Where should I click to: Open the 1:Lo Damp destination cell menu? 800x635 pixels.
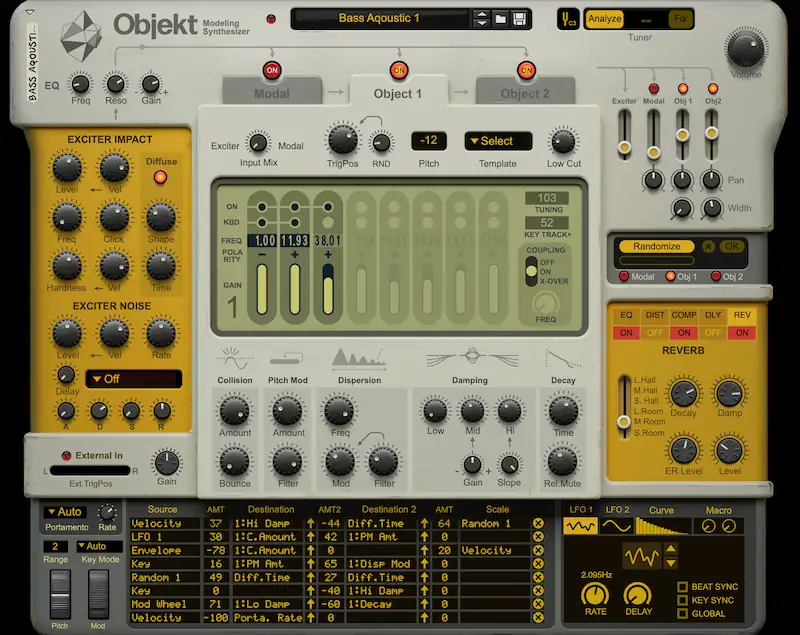click(268, 604)
